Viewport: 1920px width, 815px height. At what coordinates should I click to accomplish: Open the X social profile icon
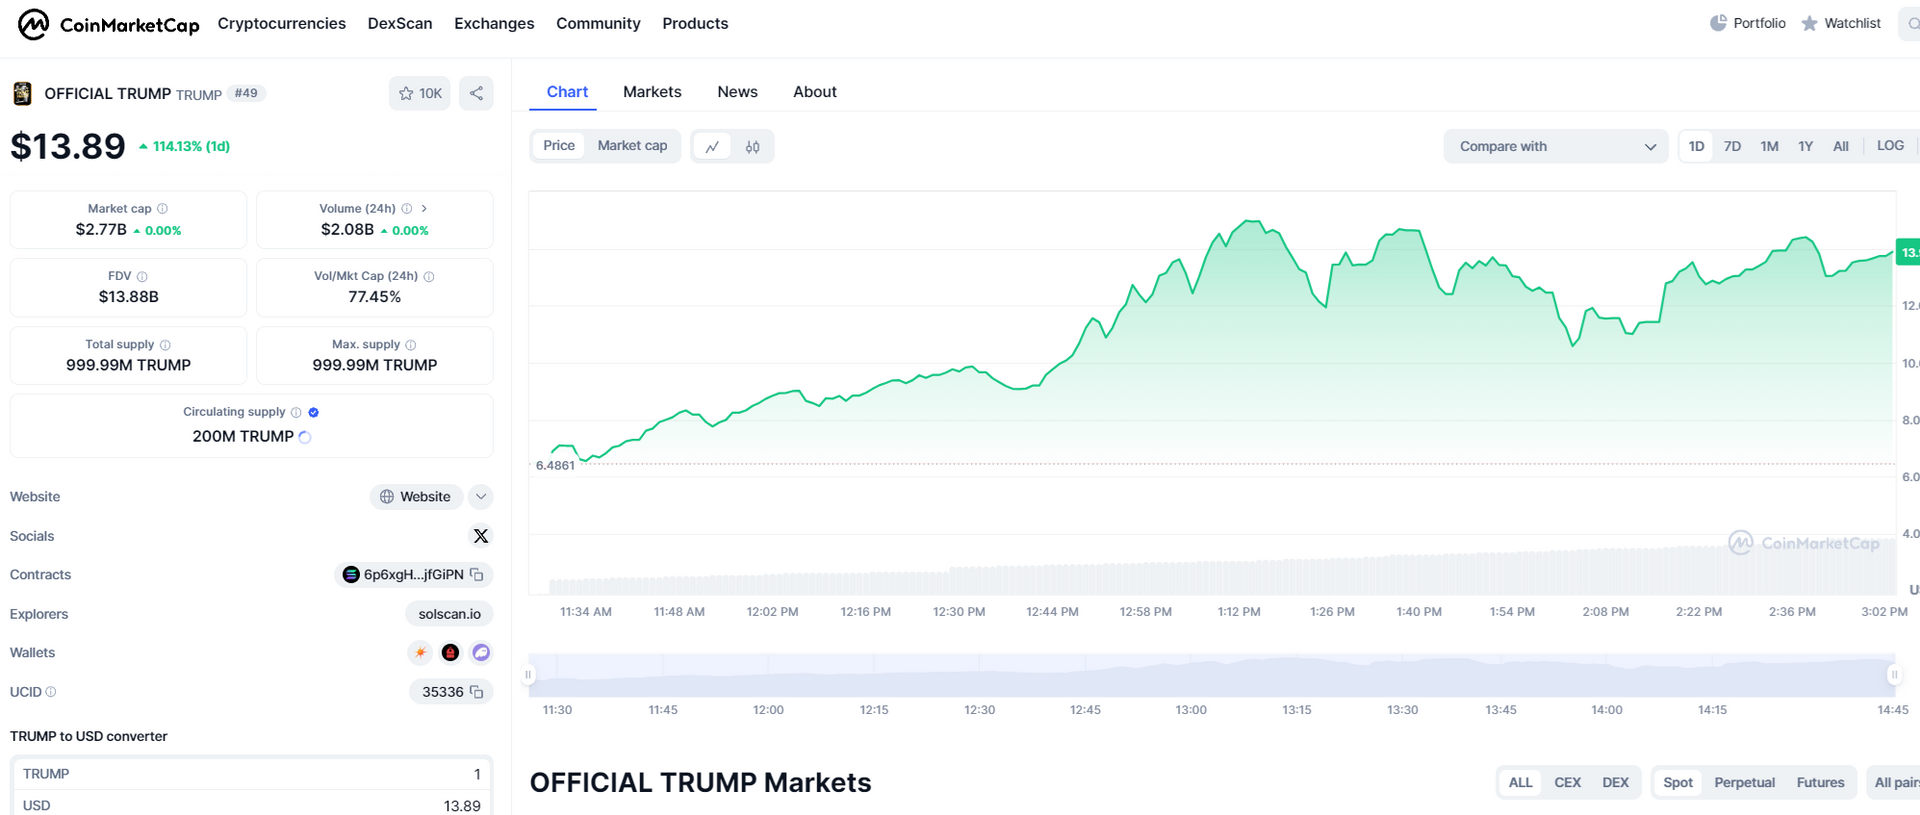(x=481, y=536)
